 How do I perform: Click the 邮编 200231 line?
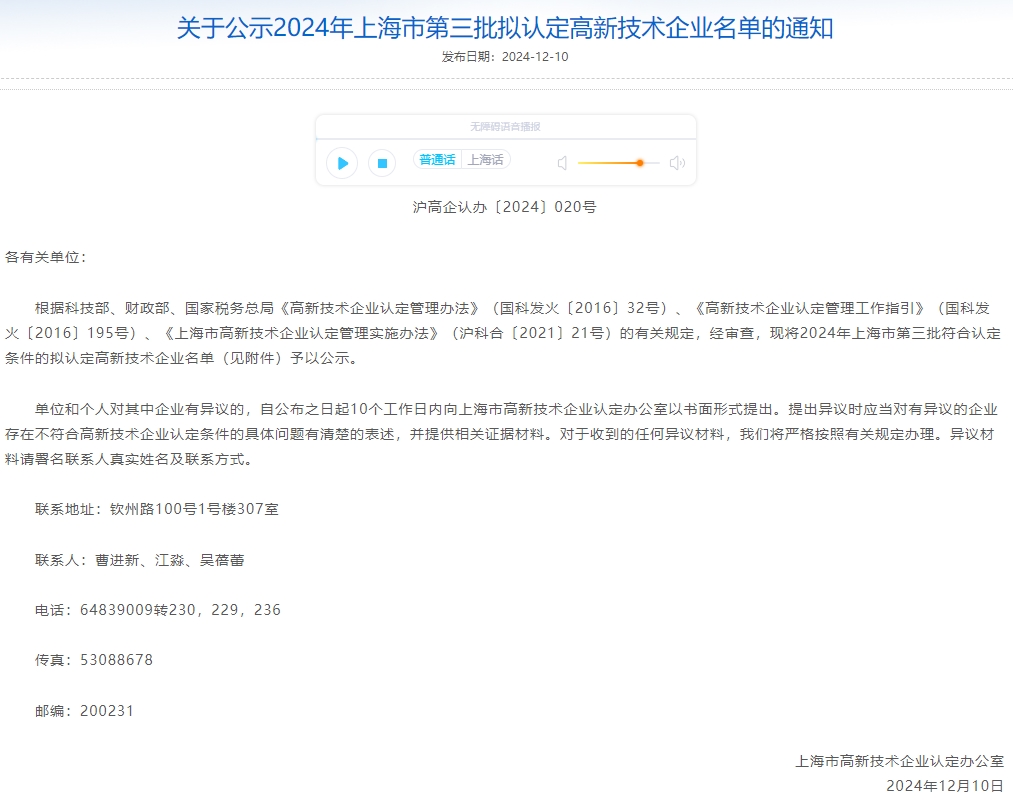(x=85, y=711)
